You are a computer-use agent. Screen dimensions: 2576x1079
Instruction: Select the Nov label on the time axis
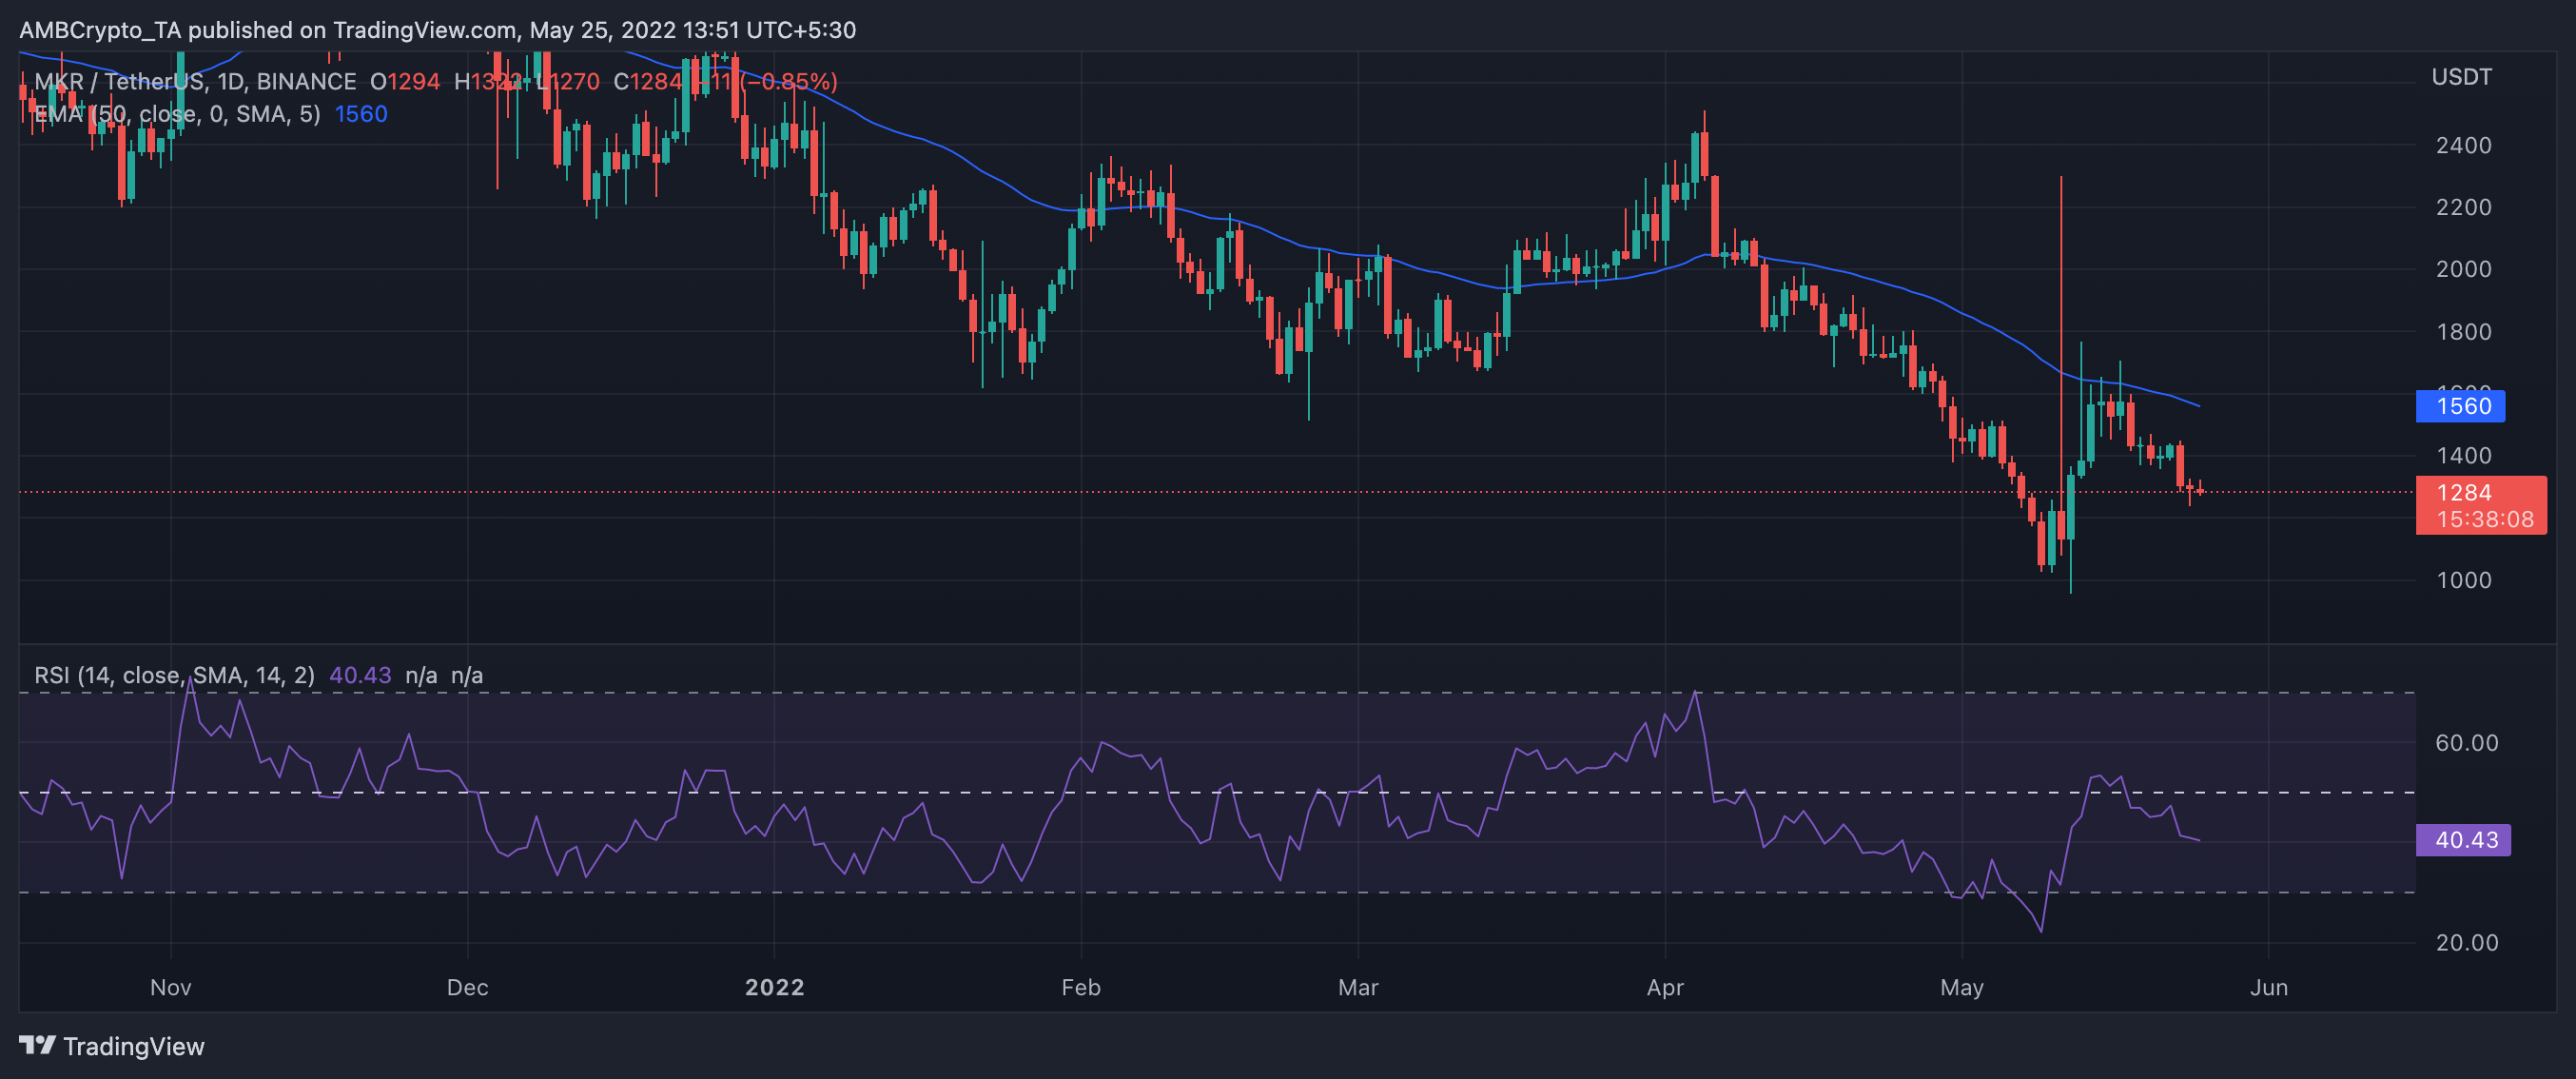coord(170,987)
